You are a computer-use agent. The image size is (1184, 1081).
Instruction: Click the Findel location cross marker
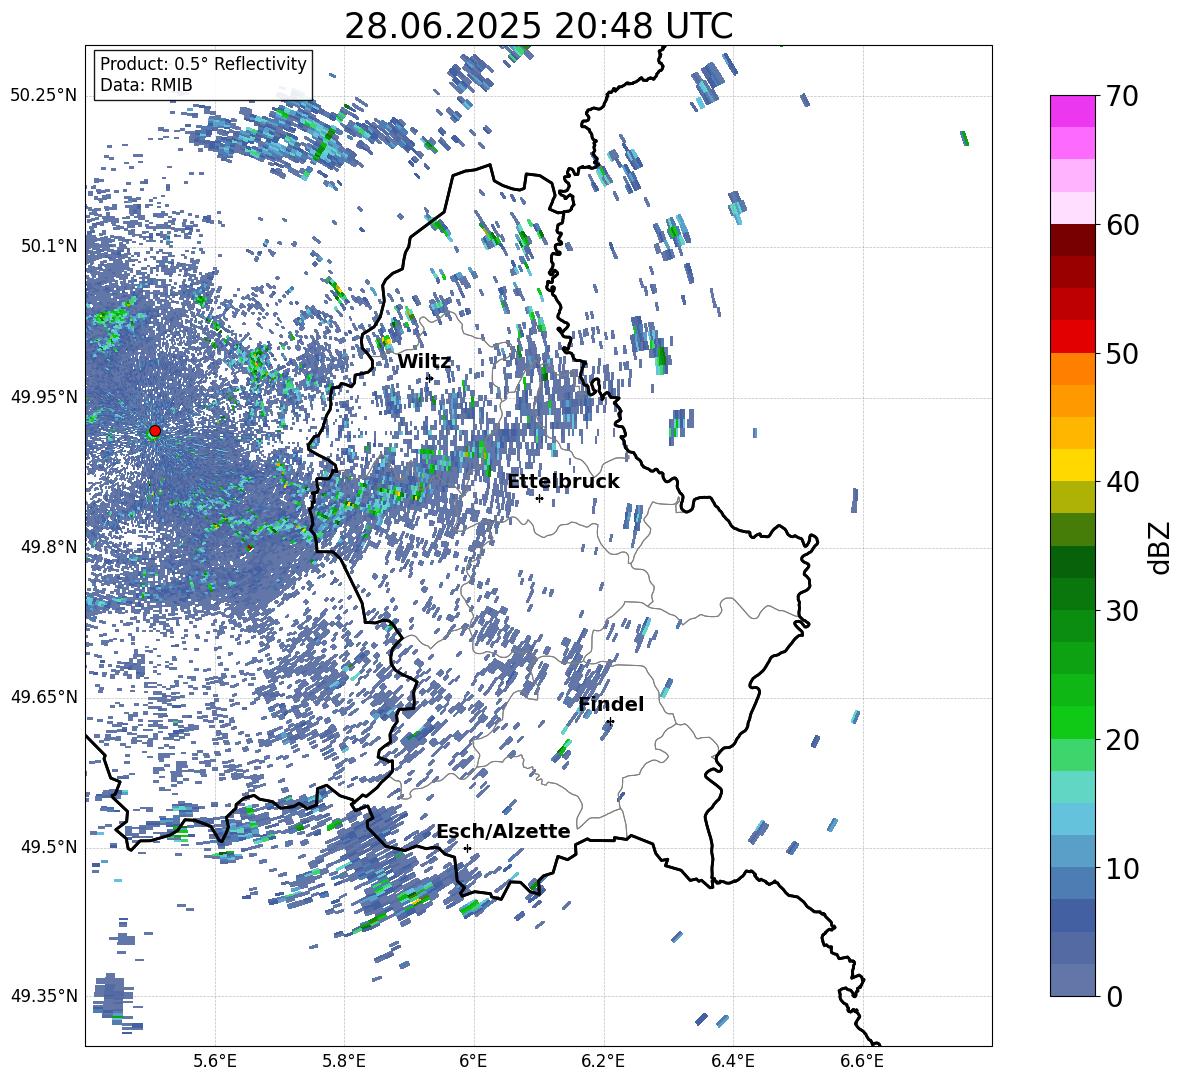click(x=610, y=722)
